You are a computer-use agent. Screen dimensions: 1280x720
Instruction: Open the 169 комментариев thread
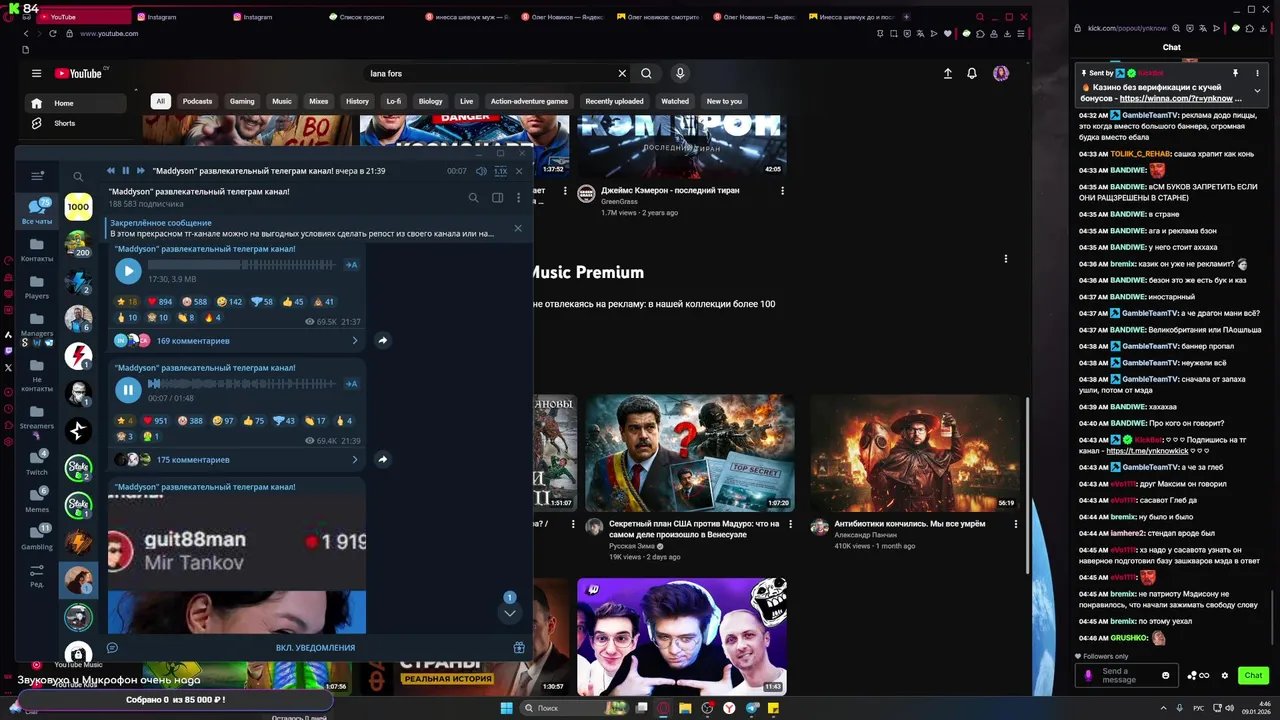pos(236,341)
